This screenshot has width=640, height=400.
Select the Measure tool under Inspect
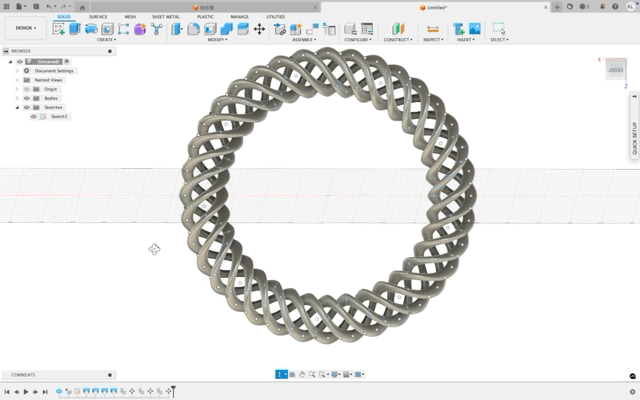pyautogui.click(x=432, y=29)
